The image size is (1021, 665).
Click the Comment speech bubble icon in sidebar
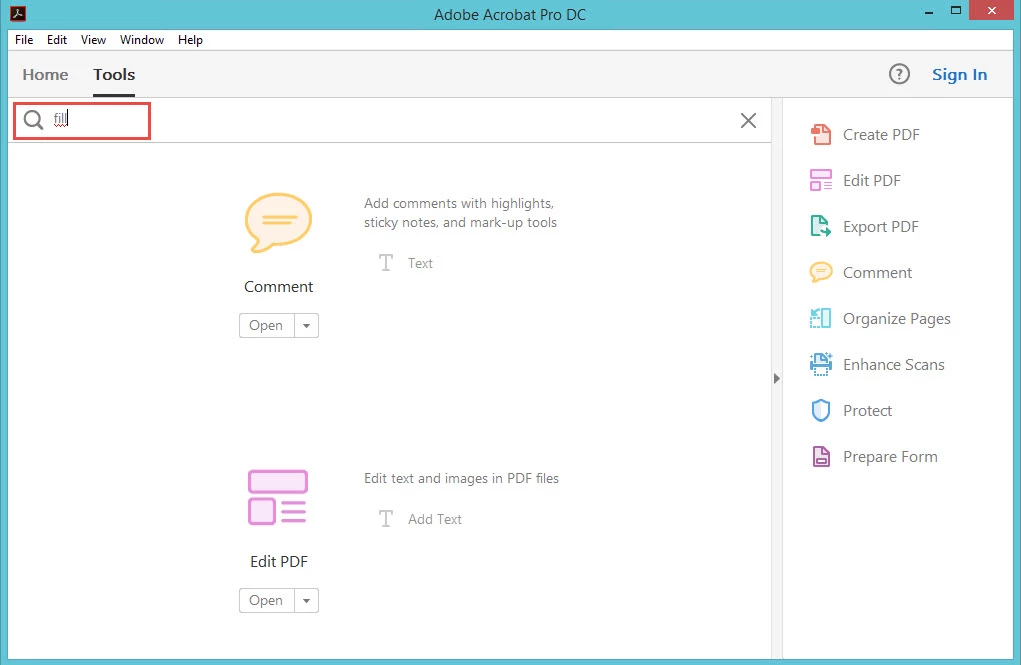[820, 272]
